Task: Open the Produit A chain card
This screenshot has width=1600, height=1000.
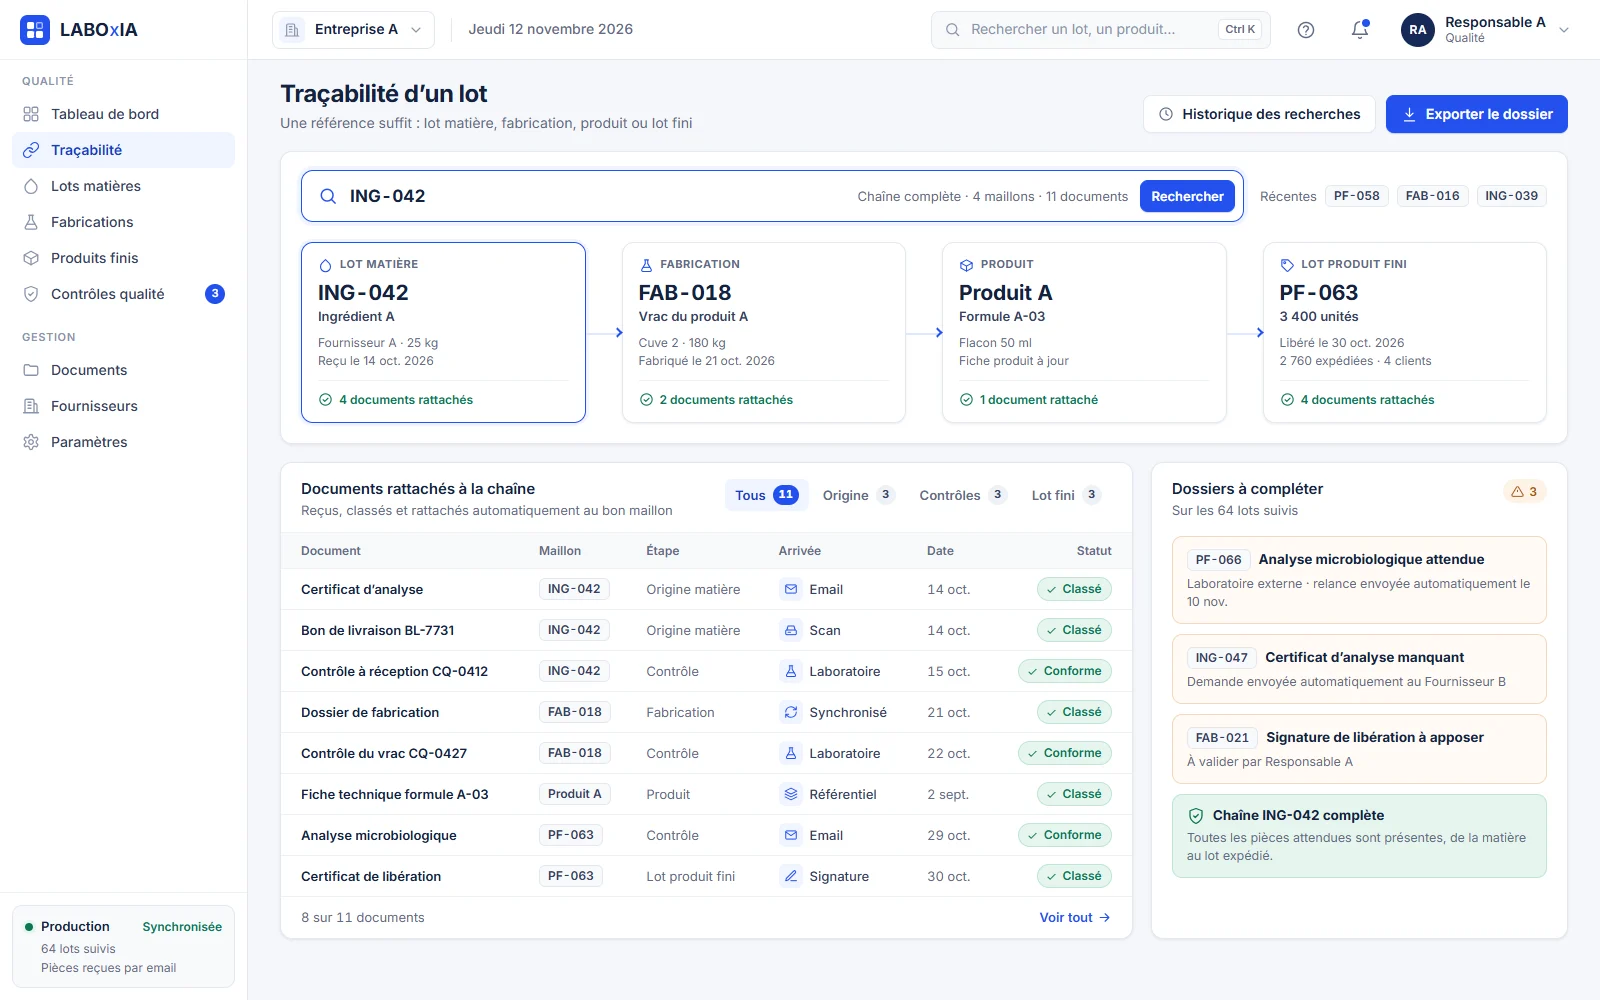Action: [1084, 332]
